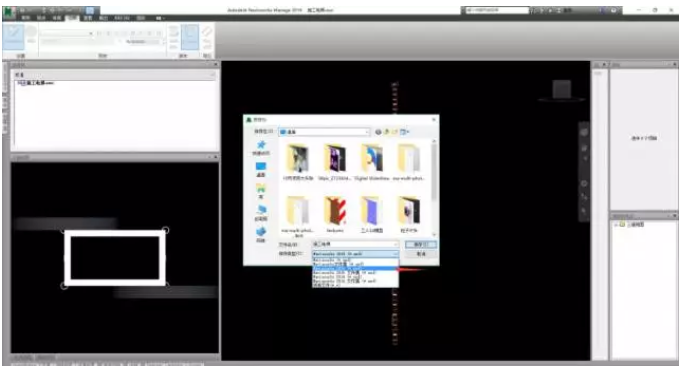Select the Desktop shortcut in dialog places bar
685x370 pixels.
pos(261,169)
